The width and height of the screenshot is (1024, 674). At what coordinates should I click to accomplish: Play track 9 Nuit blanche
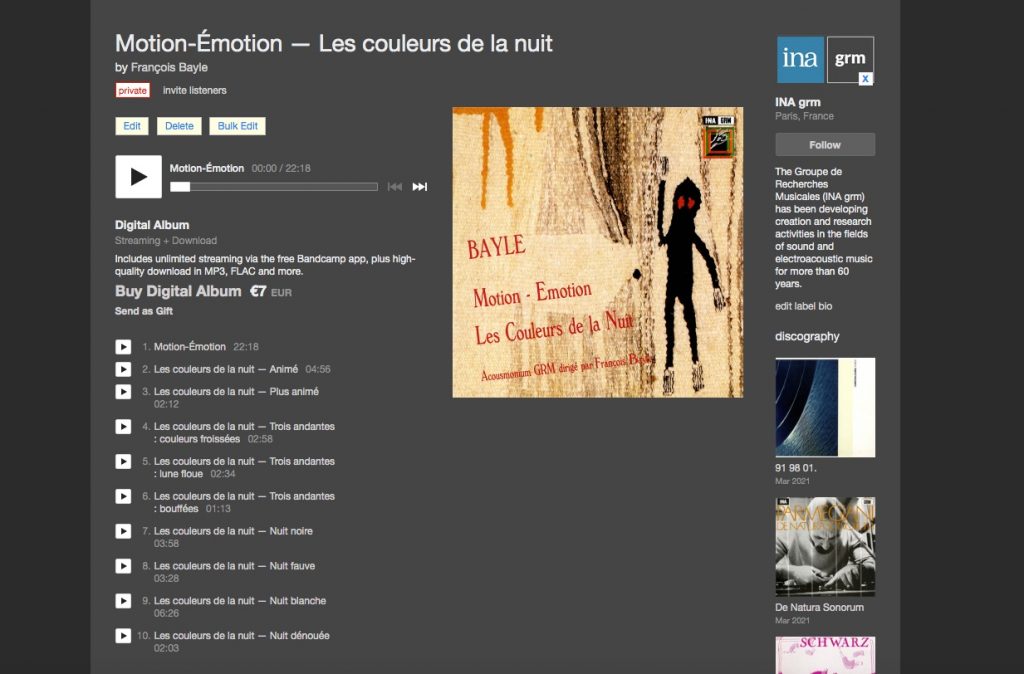point(123,601)
